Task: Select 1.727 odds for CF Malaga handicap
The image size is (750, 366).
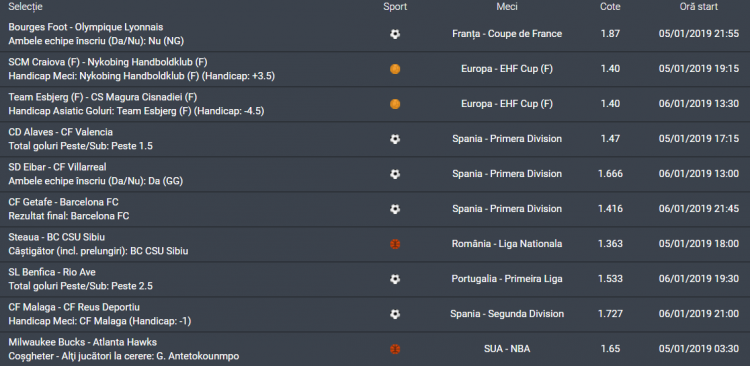Action: (610, 314)
